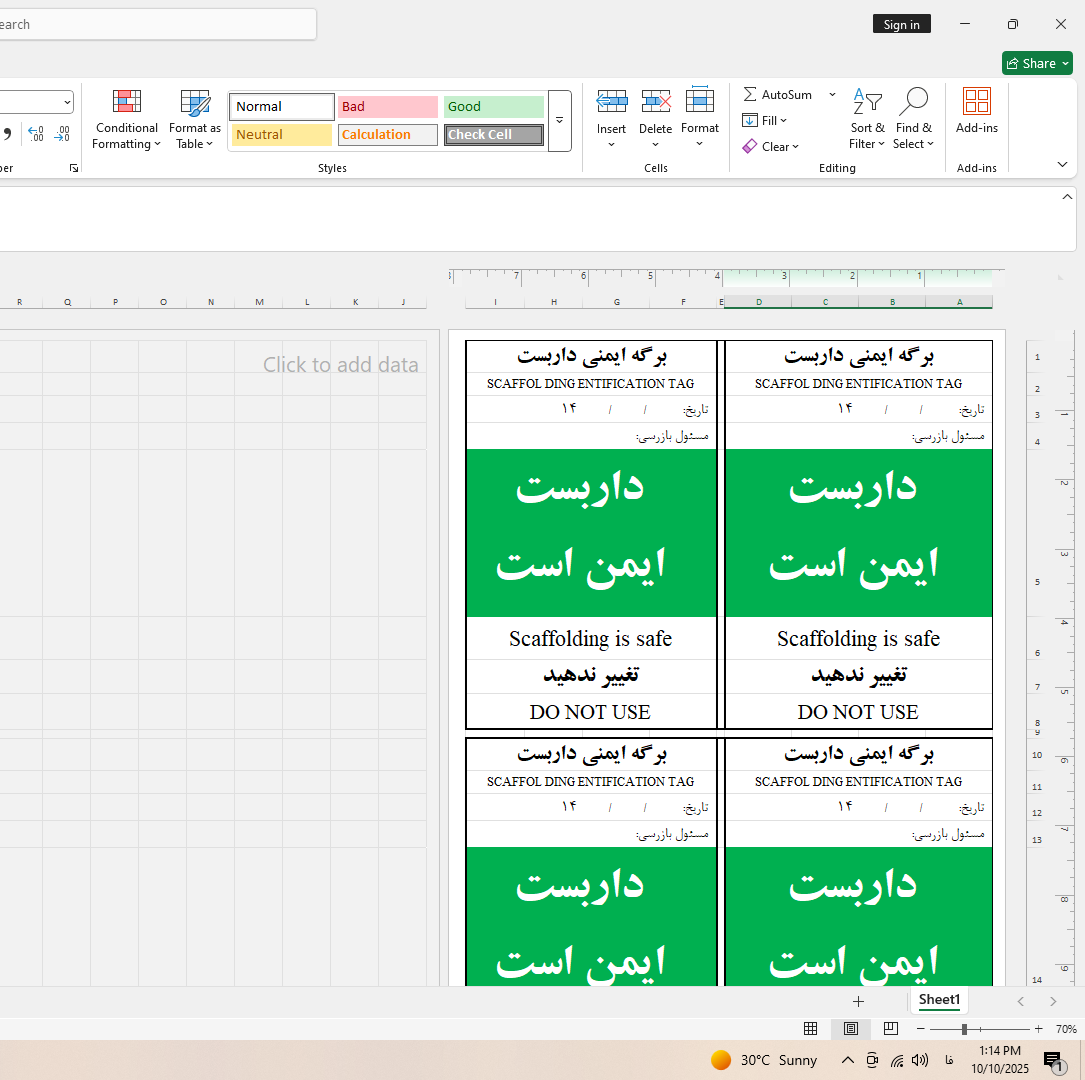Switch to Page Break Preview

click(890, 1029)
